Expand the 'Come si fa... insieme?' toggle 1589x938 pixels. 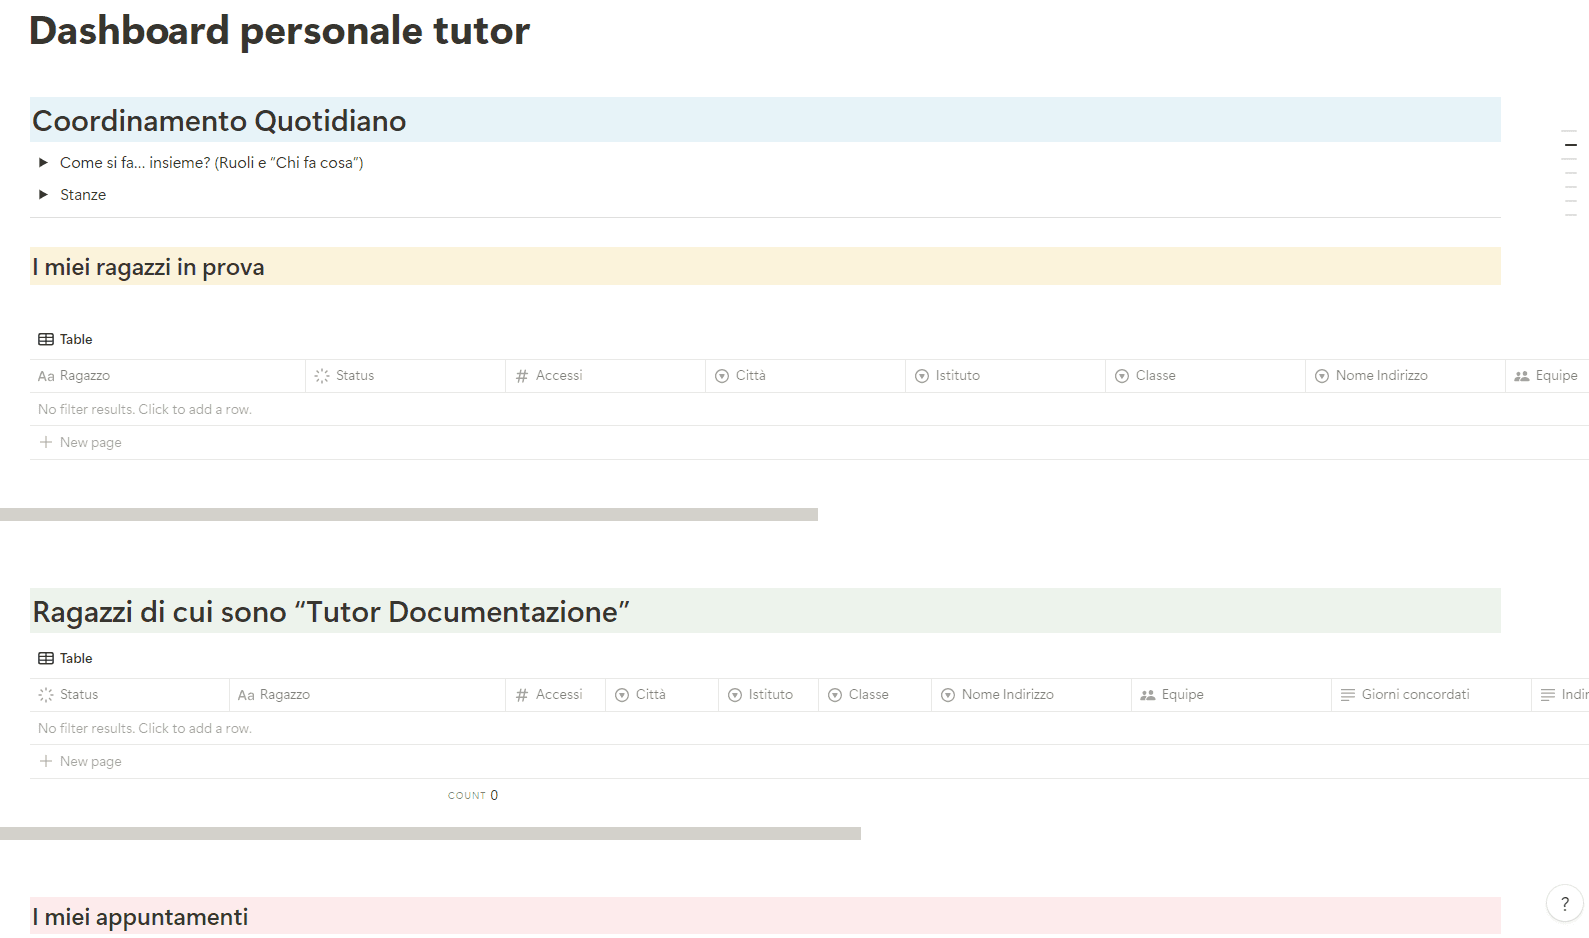[x=43, y=162]
